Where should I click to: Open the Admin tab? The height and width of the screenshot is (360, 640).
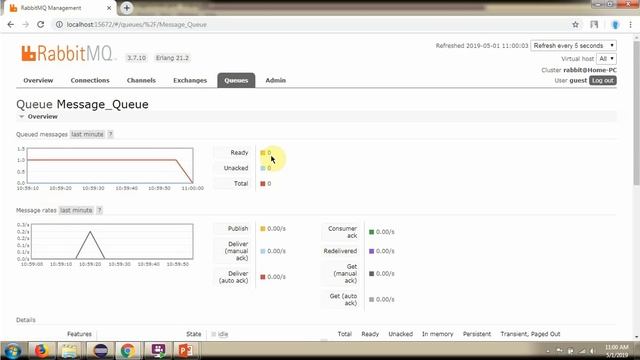click(x=276, y=80)
